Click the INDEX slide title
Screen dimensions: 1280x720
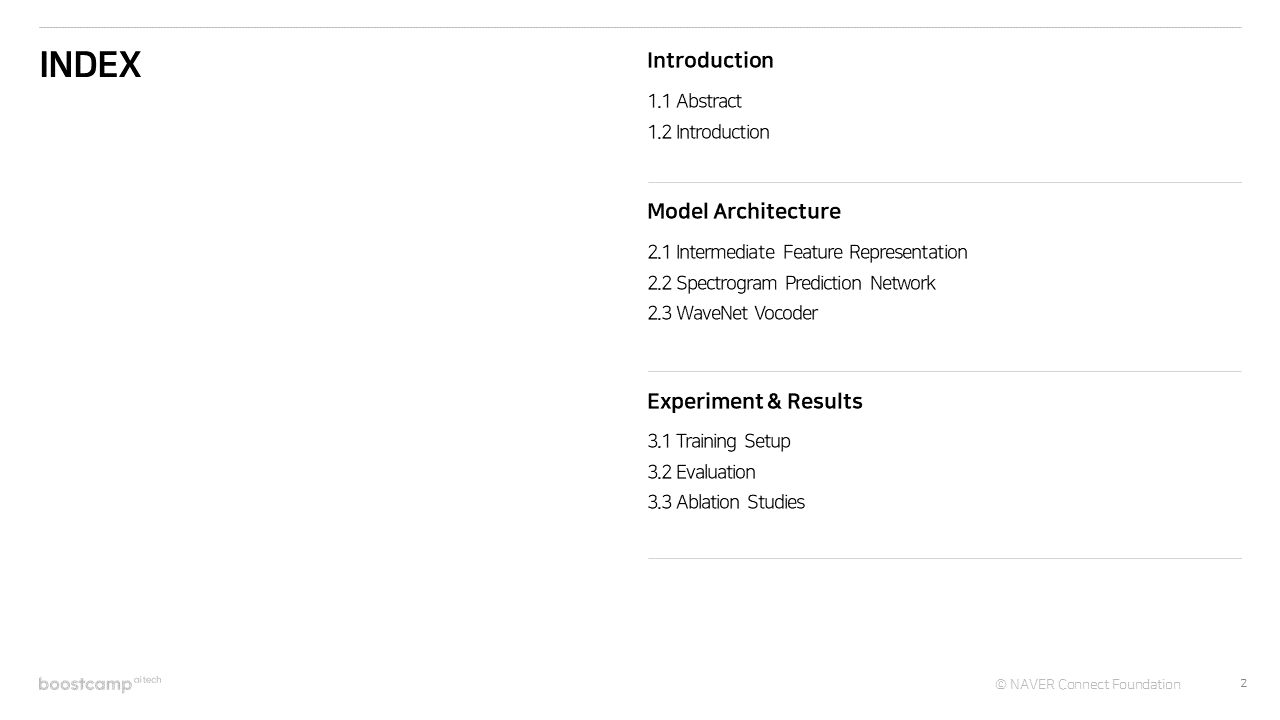click(x=90, y=65)
